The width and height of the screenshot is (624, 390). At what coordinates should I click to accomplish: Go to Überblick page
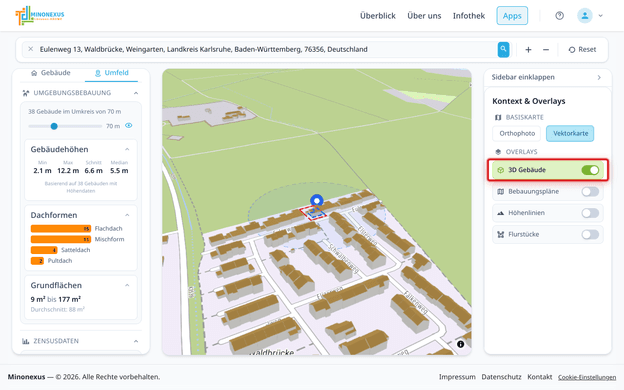point(378,16)
